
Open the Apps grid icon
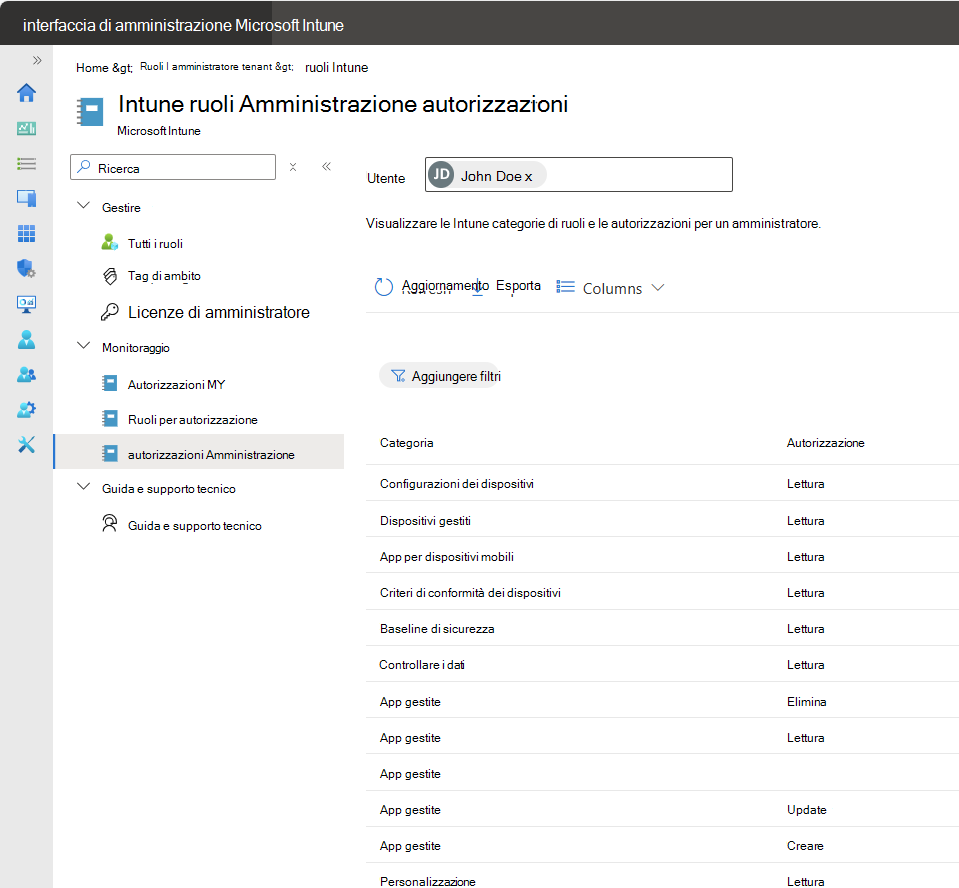26,233
